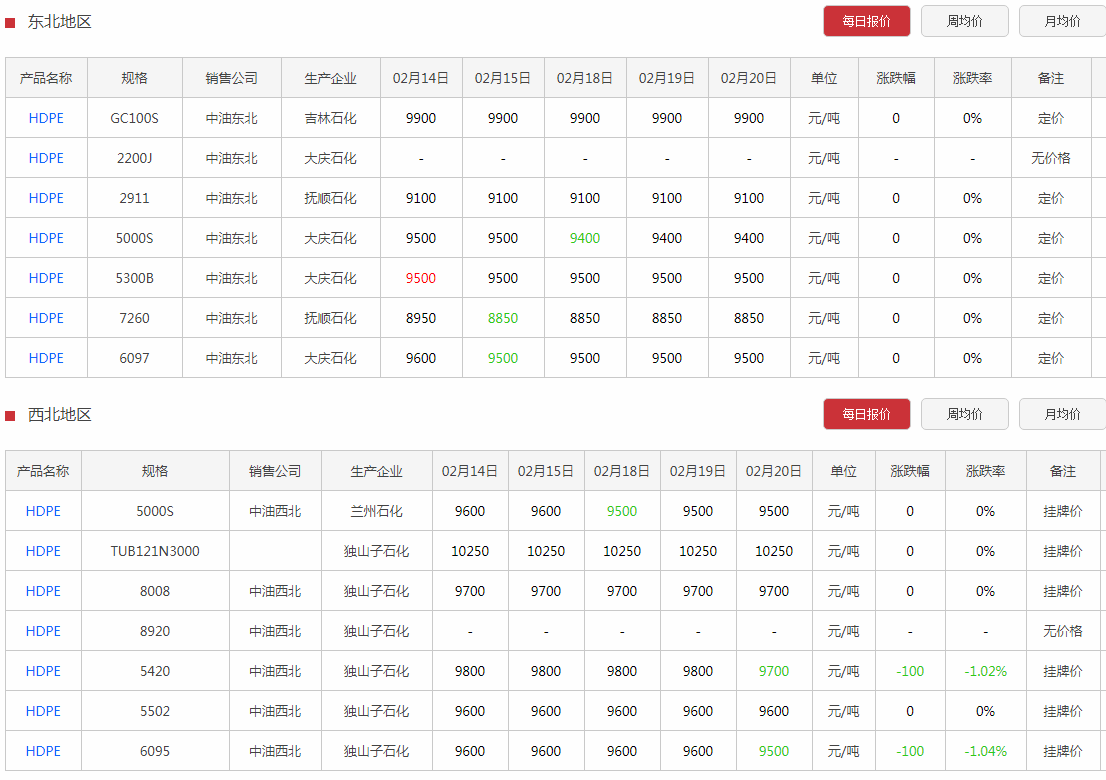Click the -1.02% change rate cell
Image resolution: width=1106 pixels, height=780 pixels.
(x=985, y=671)
